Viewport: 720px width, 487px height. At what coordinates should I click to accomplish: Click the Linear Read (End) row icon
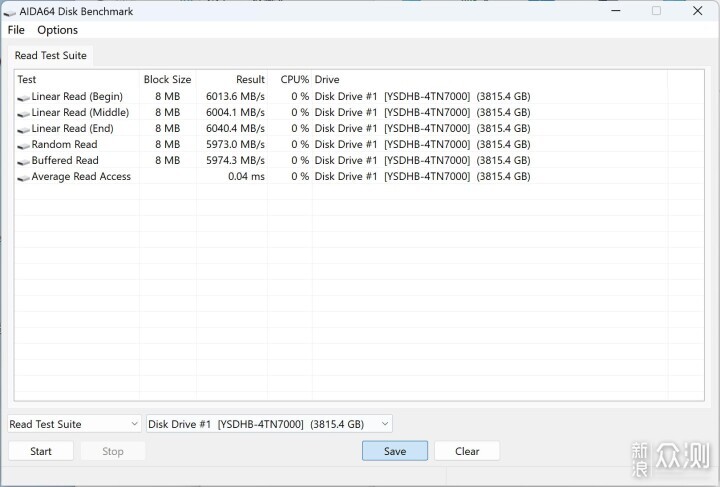coord(23,130)
